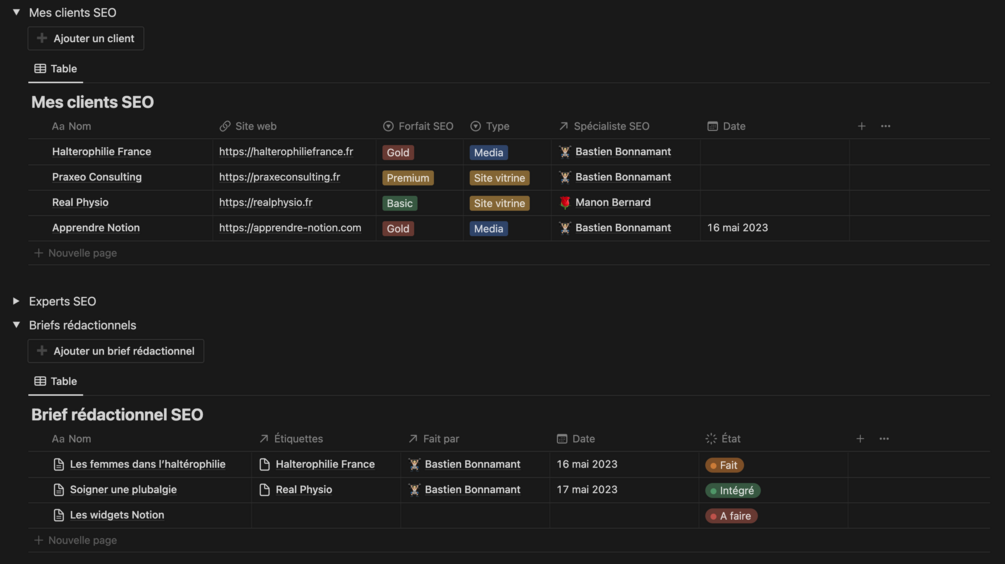Click Manon Bernard specialist relation

pos(604,203)
